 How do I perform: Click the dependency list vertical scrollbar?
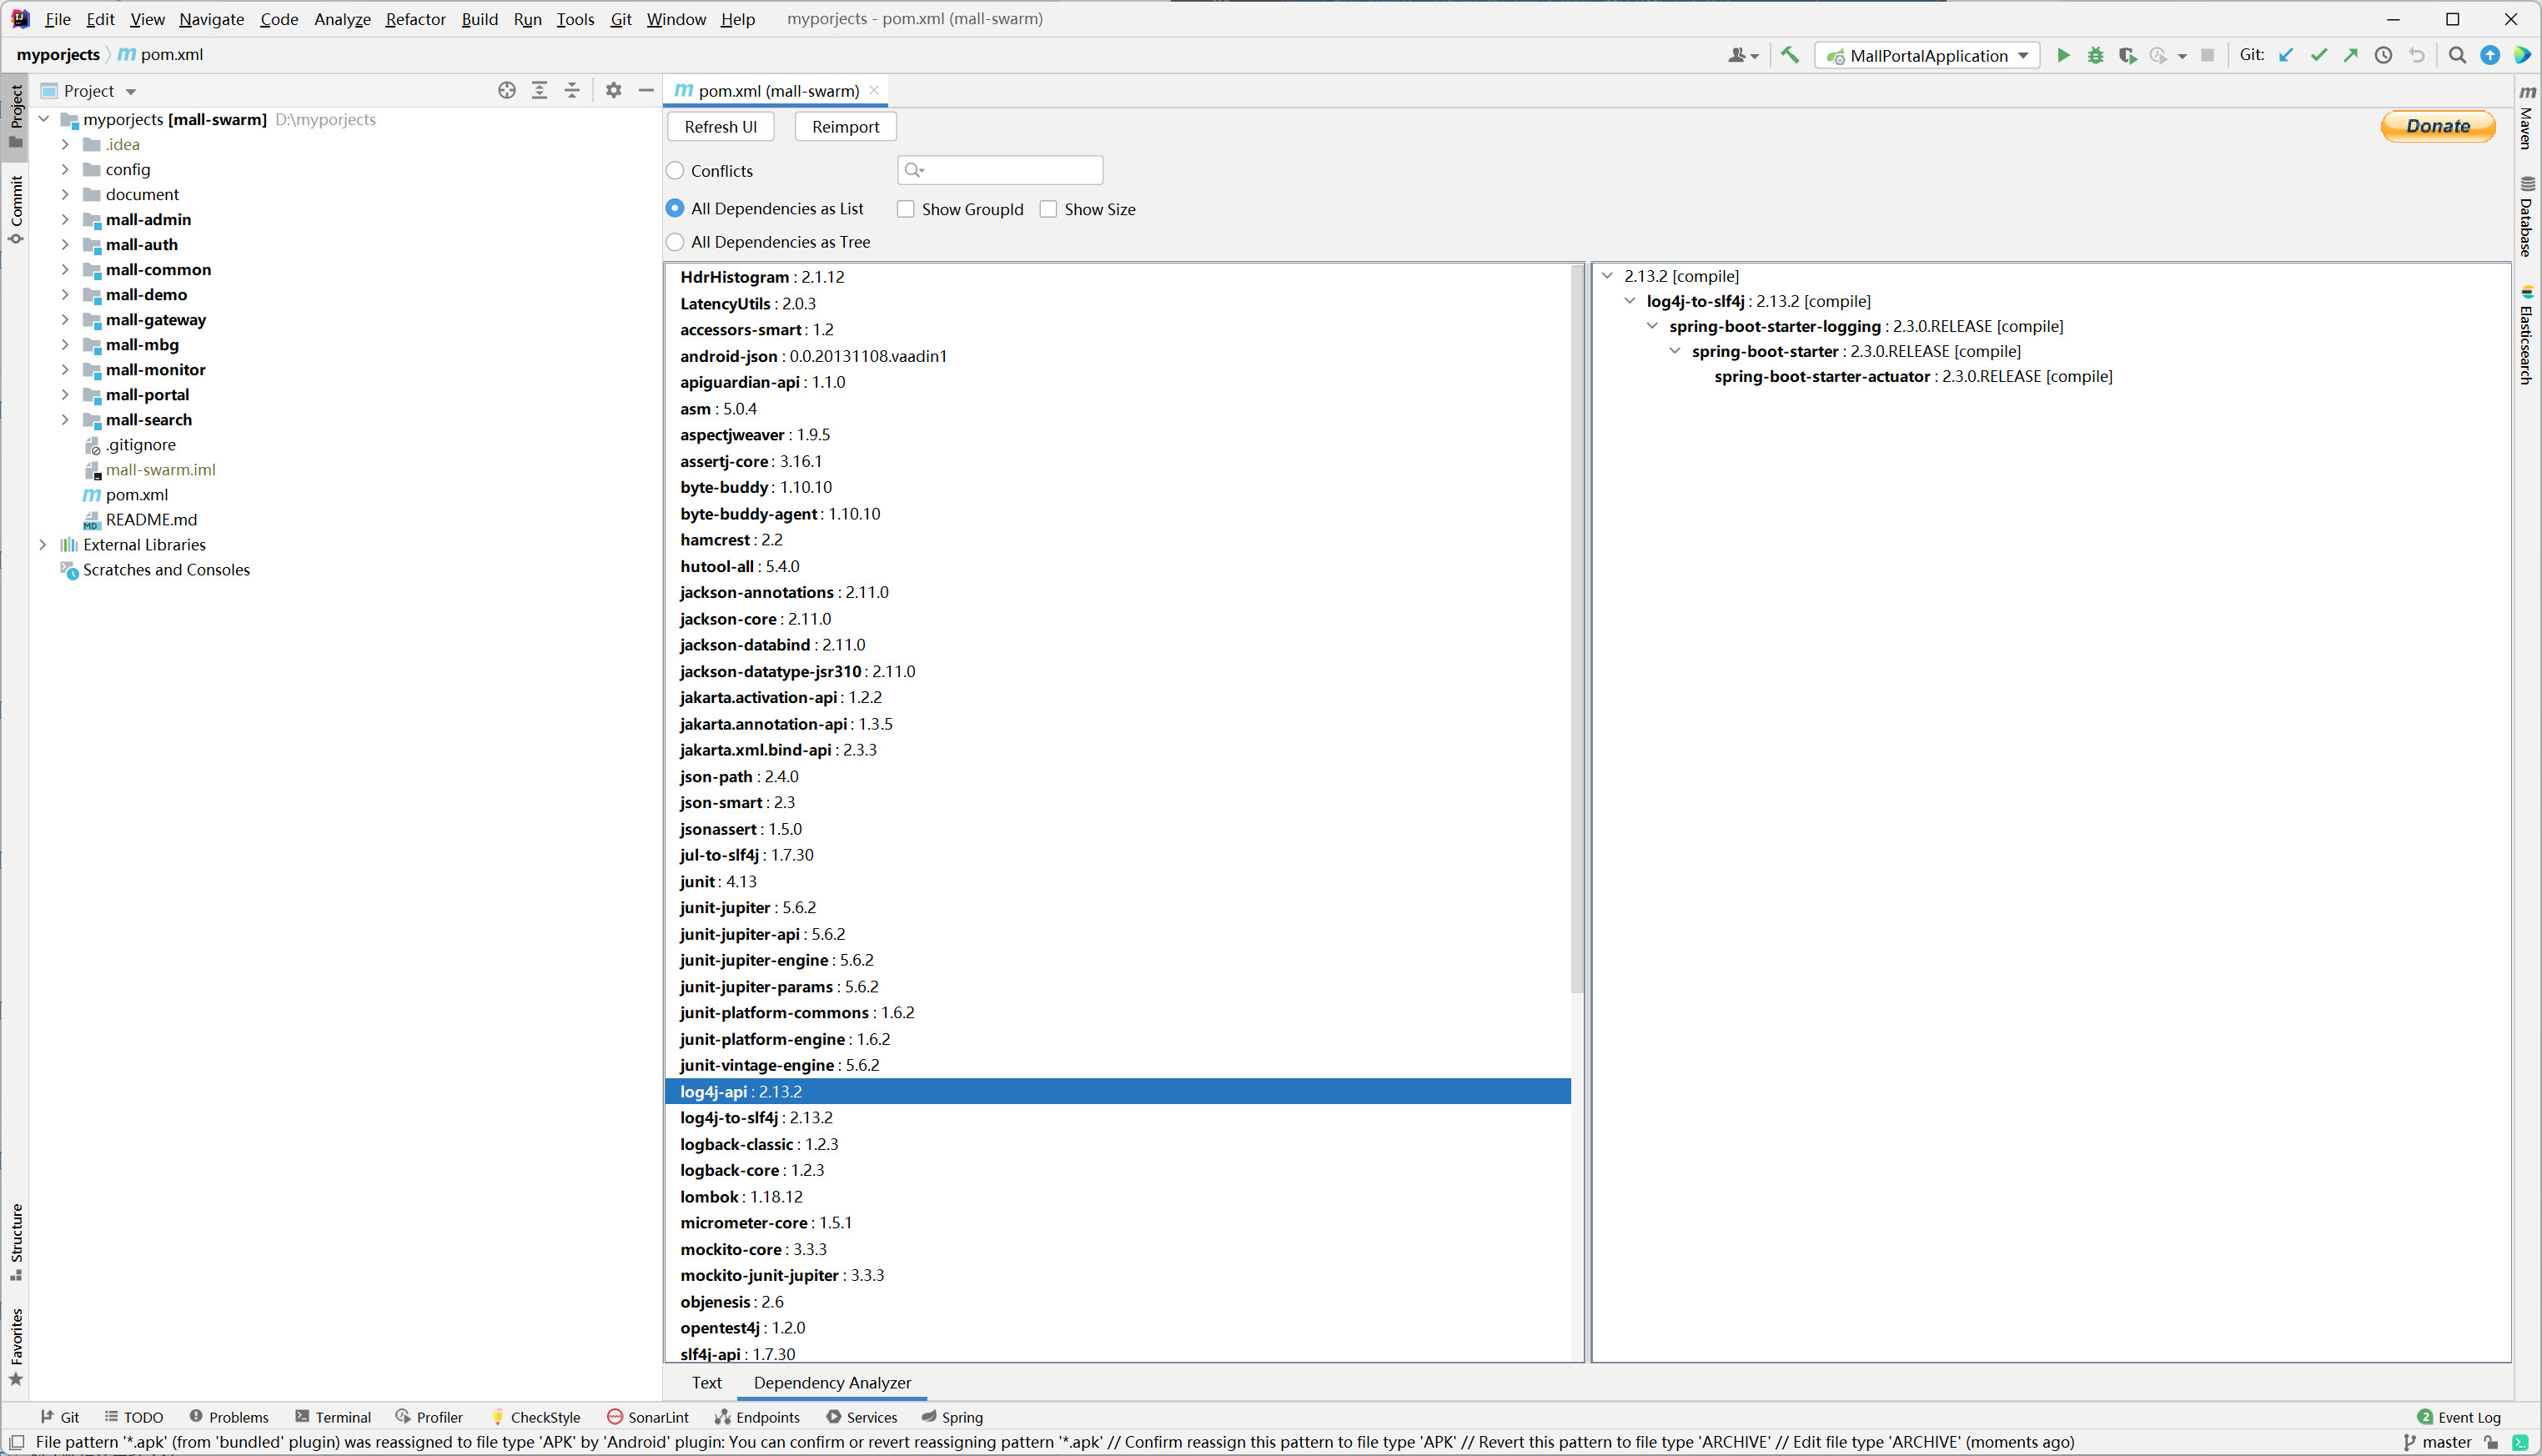tap(1577, 628)
